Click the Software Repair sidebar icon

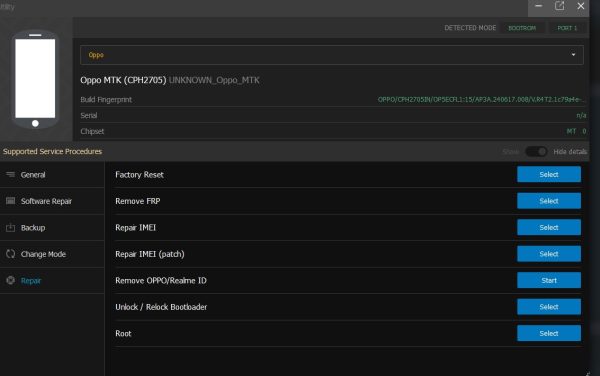[10, 201]
